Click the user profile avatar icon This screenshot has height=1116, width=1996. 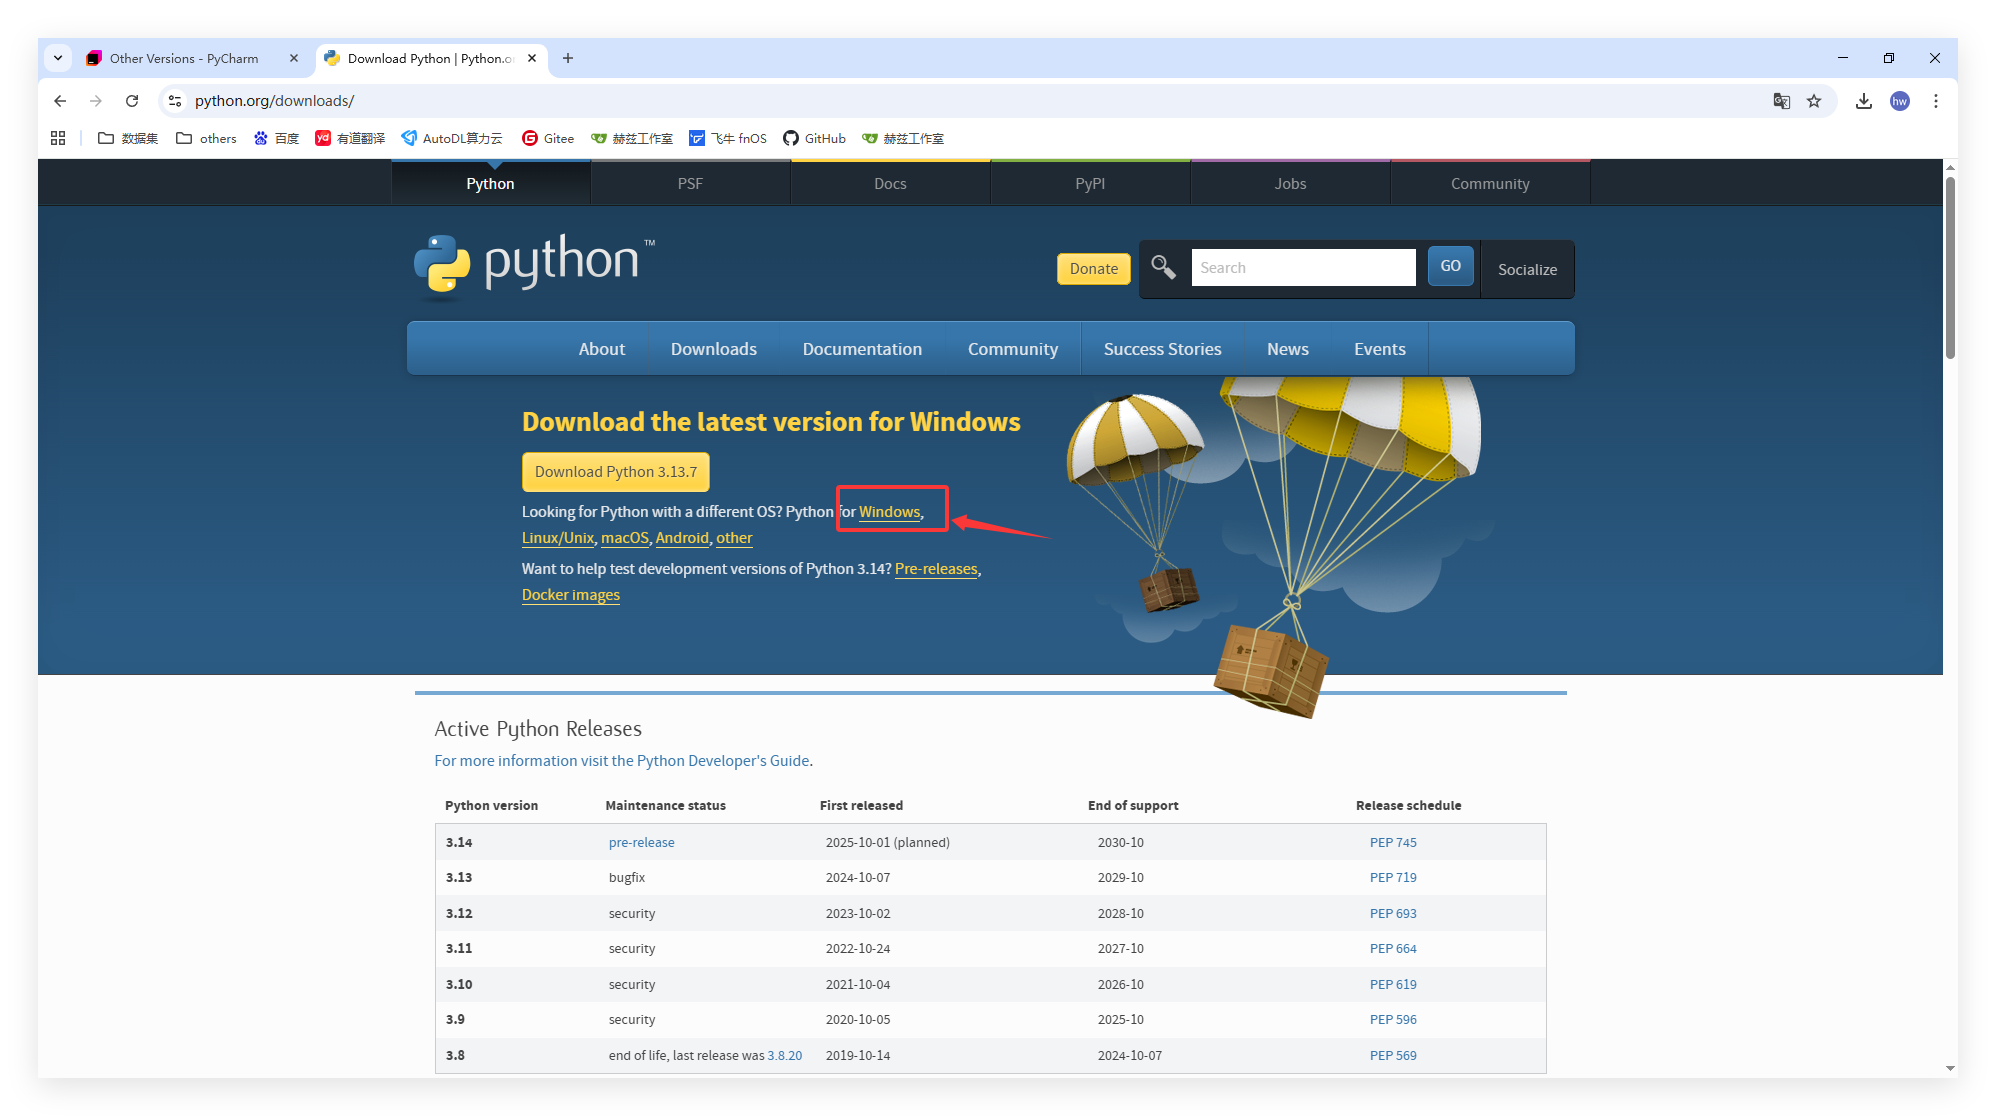(1900, 101)
